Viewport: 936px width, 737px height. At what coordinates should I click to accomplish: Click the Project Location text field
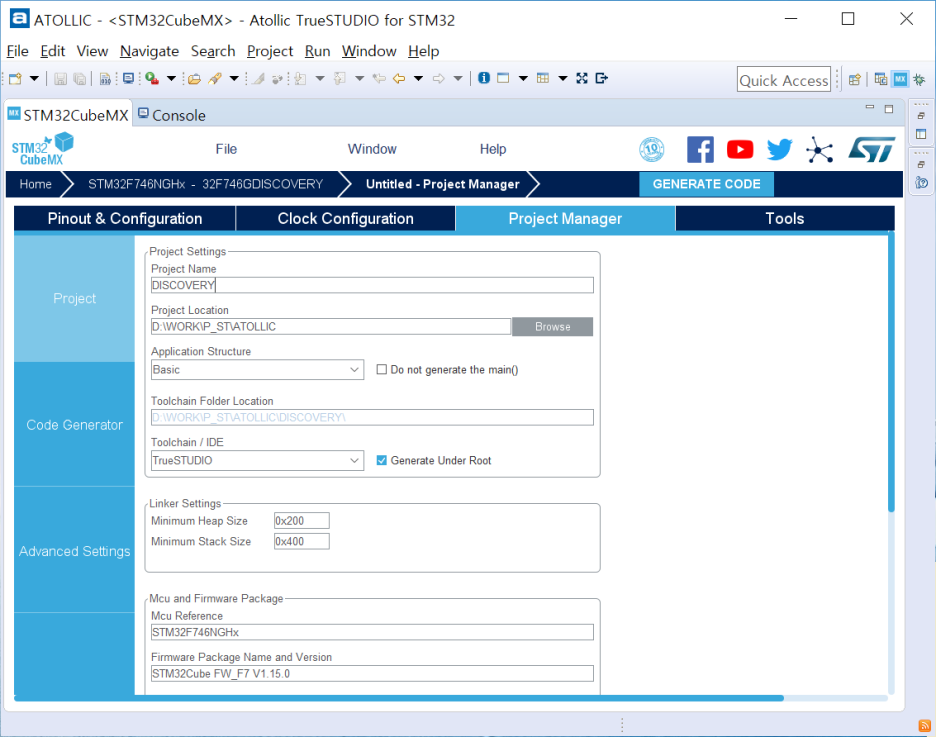point(331,326)
